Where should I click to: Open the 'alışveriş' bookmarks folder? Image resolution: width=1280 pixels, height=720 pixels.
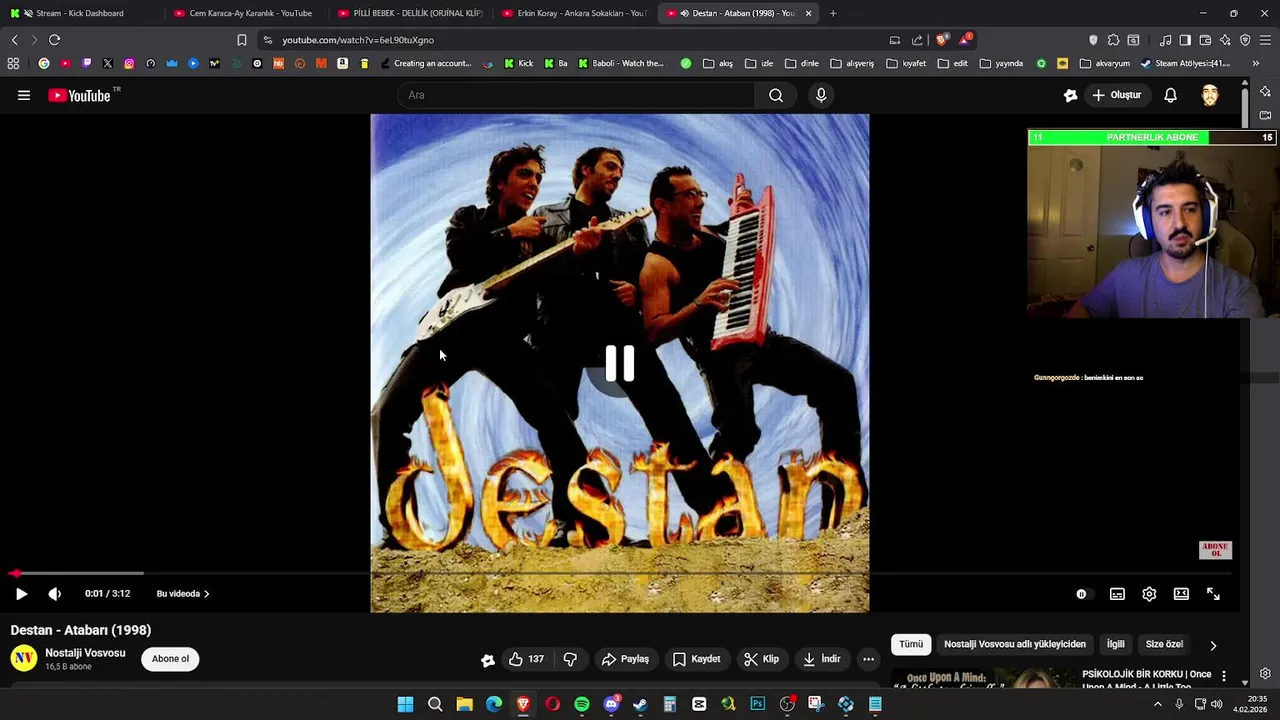[852, 63]
